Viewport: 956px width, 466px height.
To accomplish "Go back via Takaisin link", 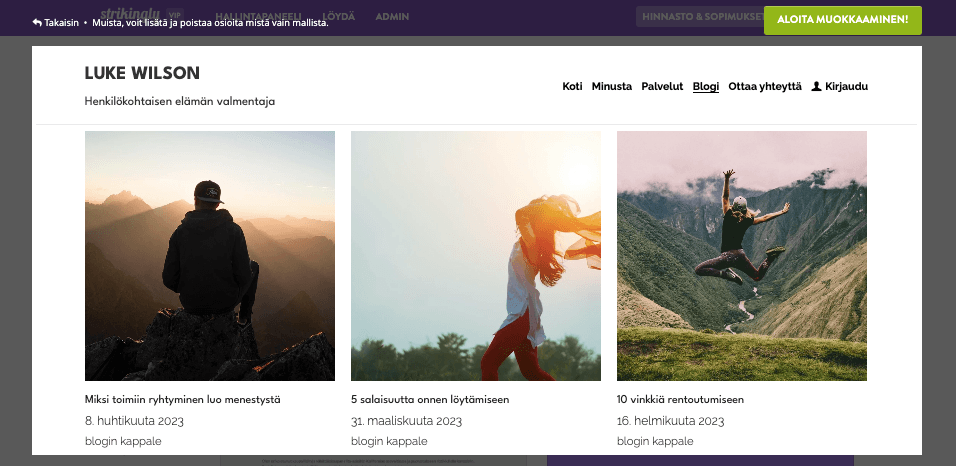I will pyautogui.click(x=56, y=23).
